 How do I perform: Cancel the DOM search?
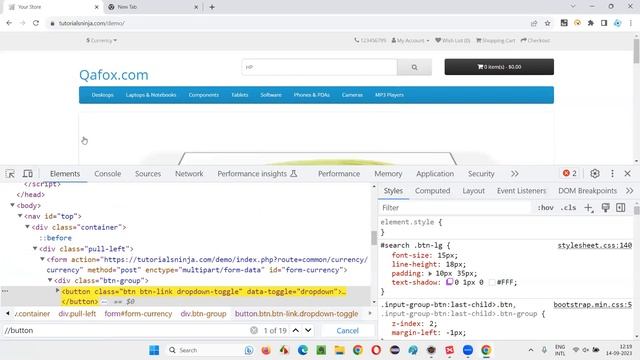(347, 331)
